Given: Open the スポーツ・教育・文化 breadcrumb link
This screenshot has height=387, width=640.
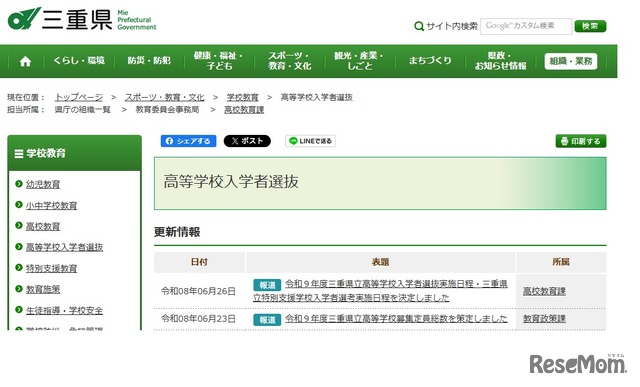Looking at the screenshot, I should [164, 98].
